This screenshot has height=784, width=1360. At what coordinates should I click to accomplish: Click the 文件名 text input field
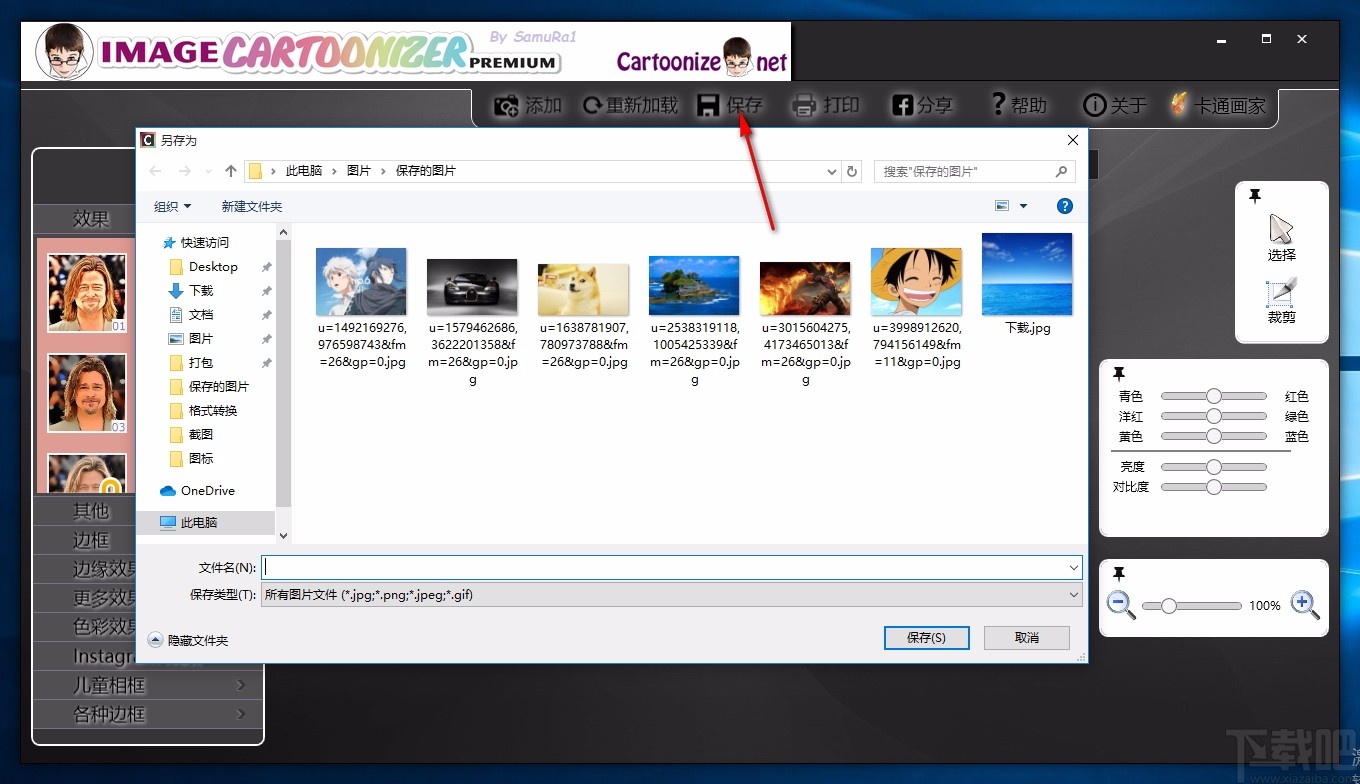coord(662,567)
